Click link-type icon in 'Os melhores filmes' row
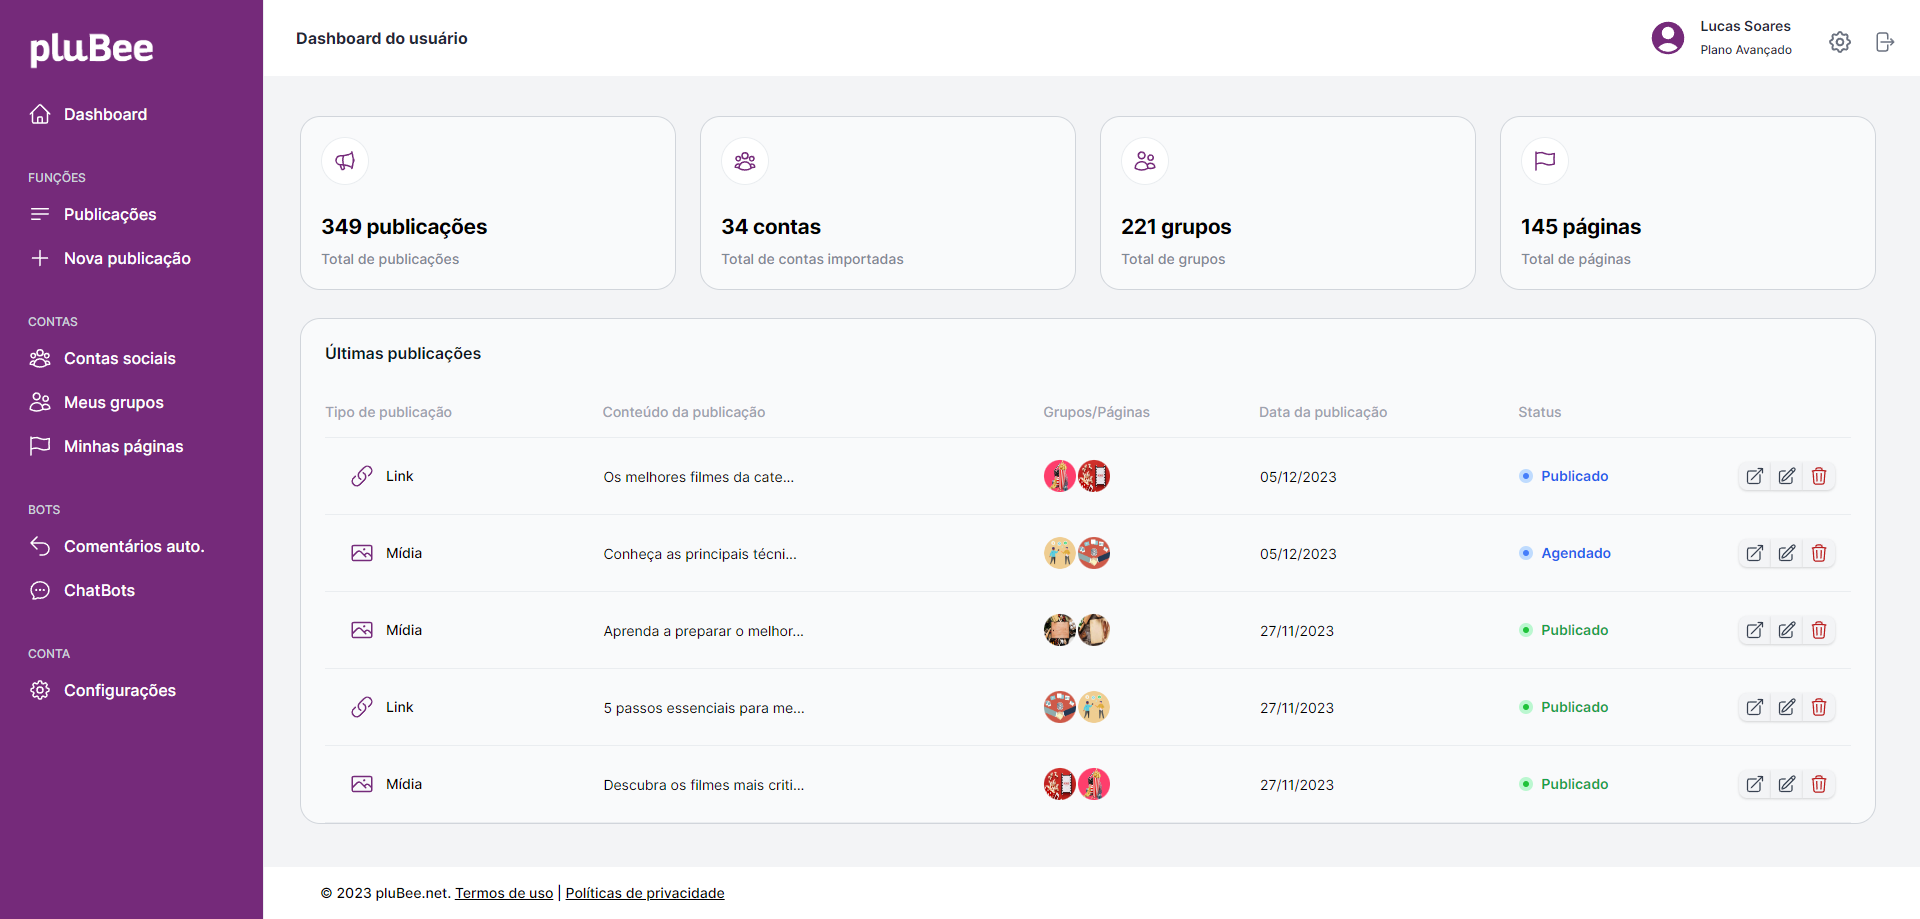Viewport: 1920px width, 919px height. (x=362, y=476)
